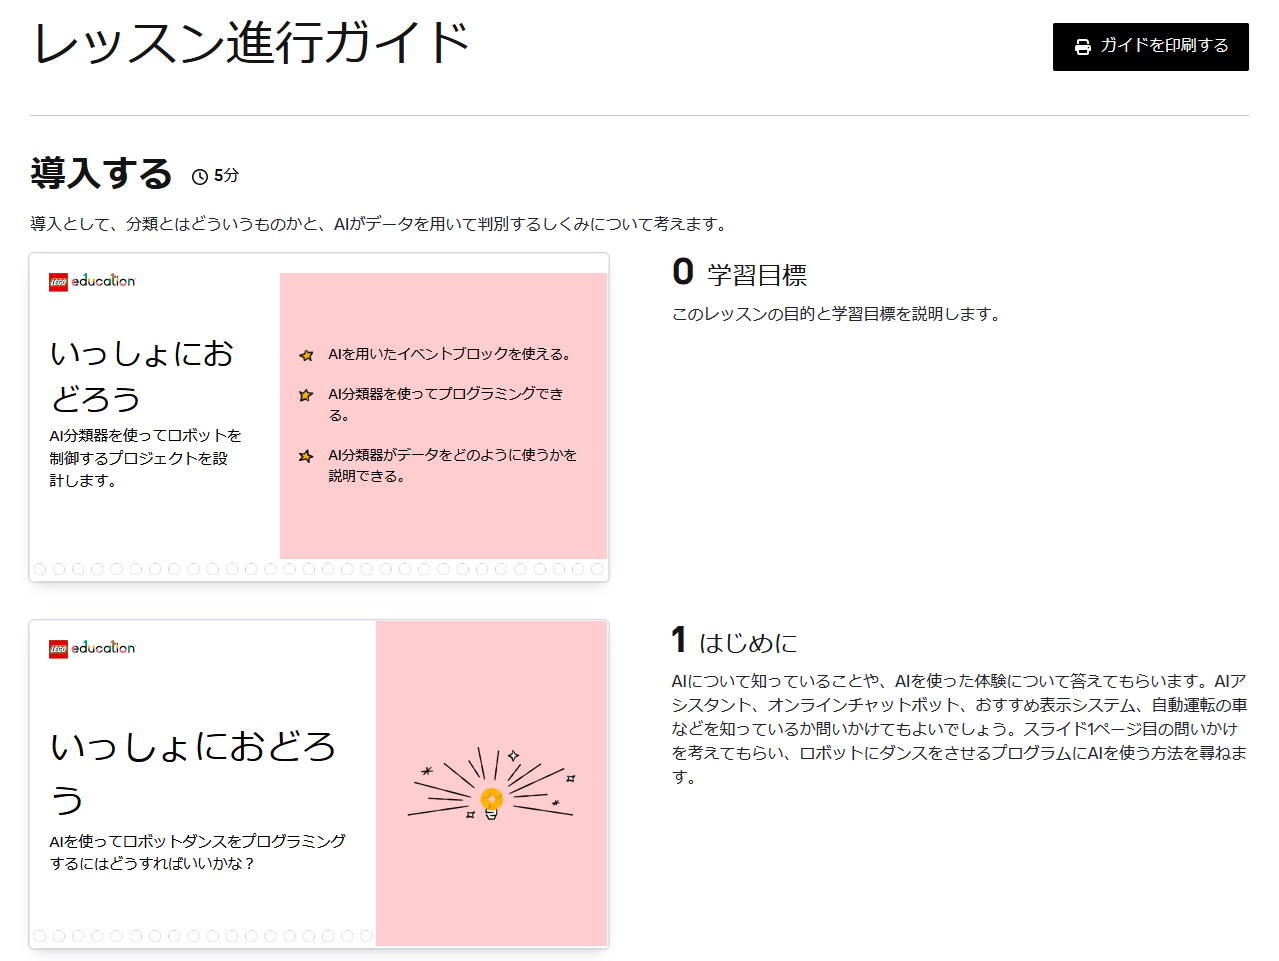
Task: Click the star beside AIを用いたイベントブロックを使える
Action: 306,355
